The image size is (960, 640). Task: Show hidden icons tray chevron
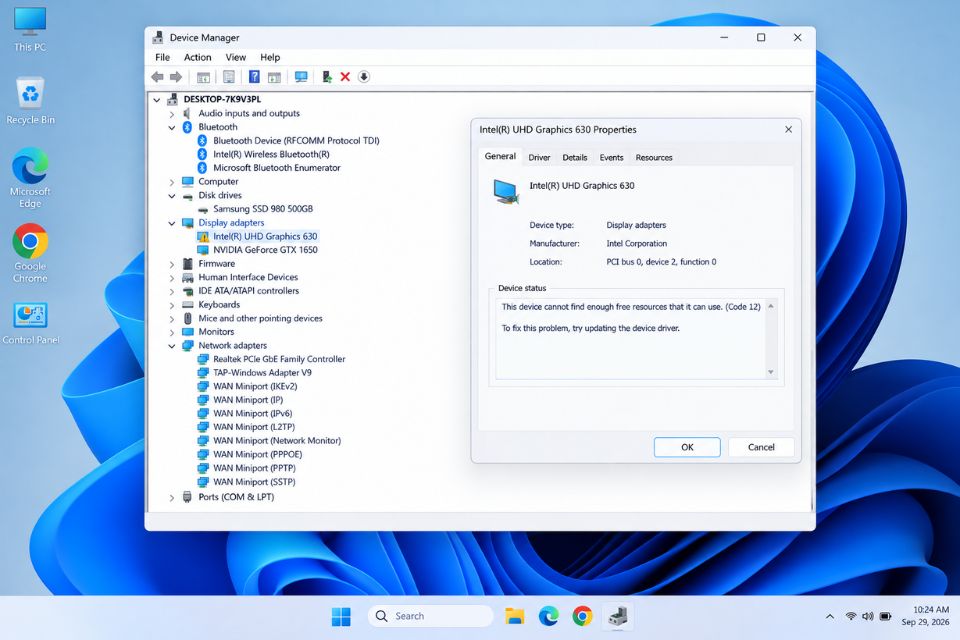pos(830,616)
